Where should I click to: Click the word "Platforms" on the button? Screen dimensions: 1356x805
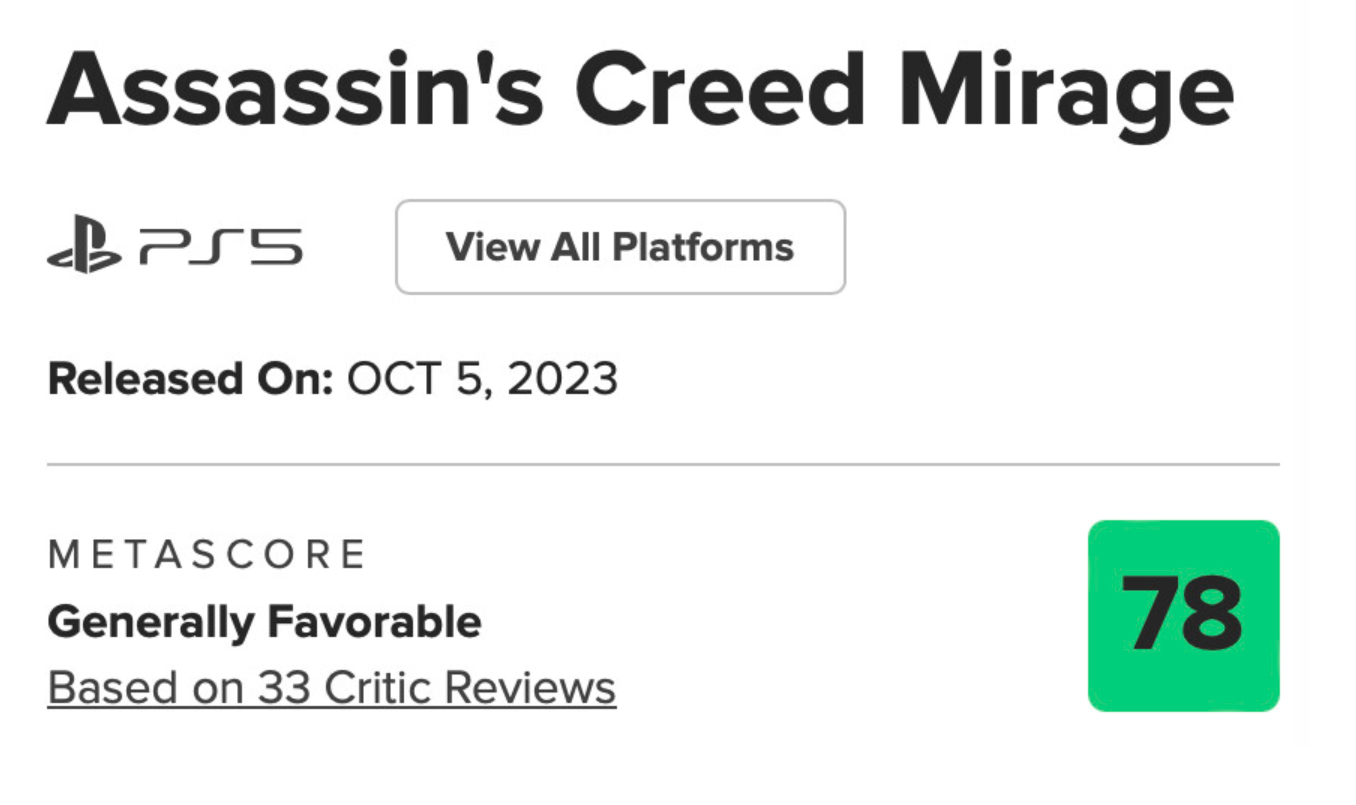coord(703,247)
